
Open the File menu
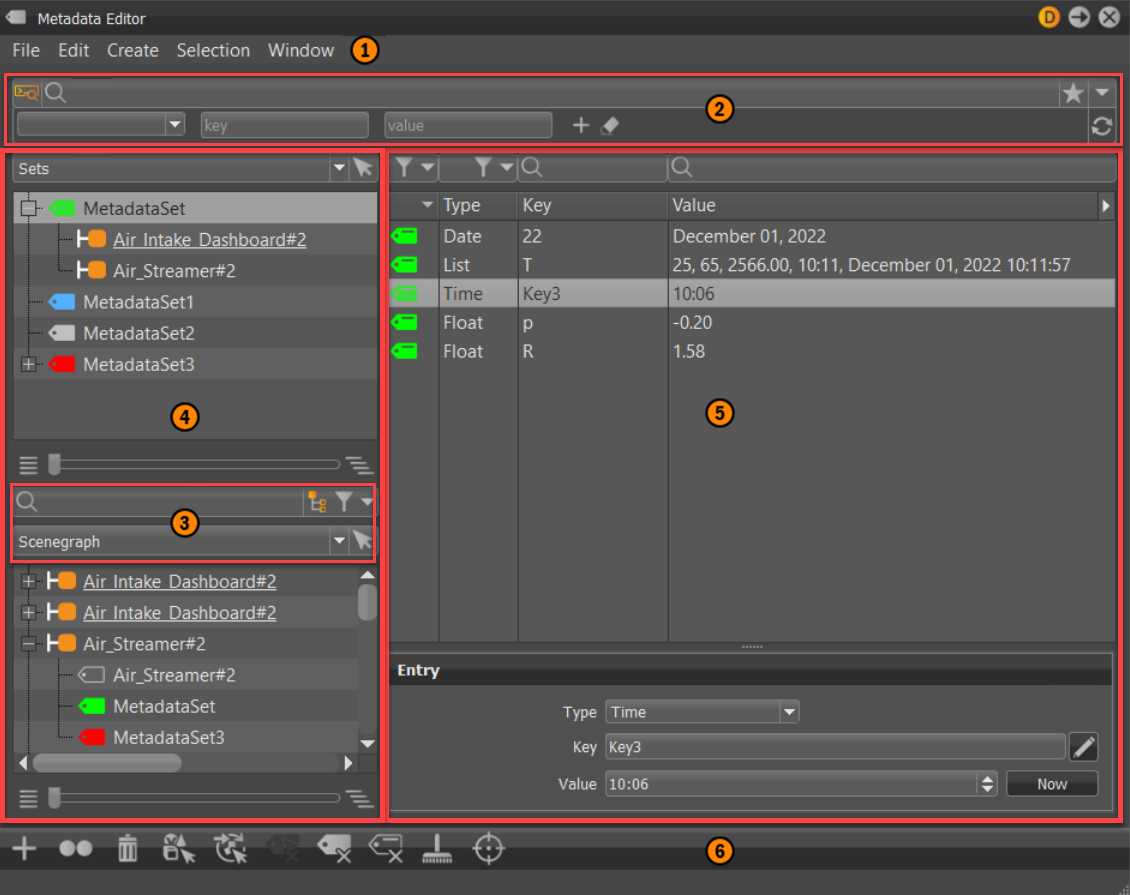coord(26,50)
